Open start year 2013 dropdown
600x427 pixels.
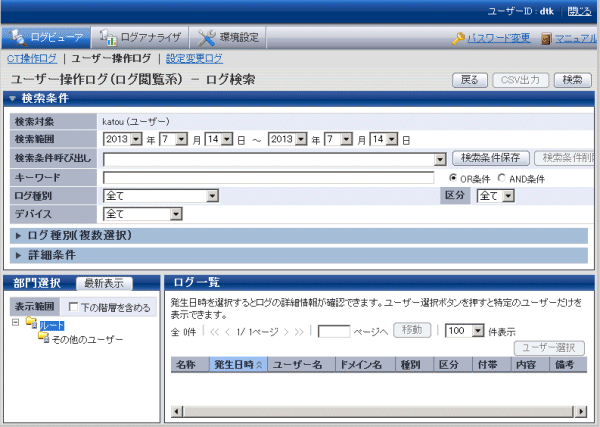pos(122,139)
